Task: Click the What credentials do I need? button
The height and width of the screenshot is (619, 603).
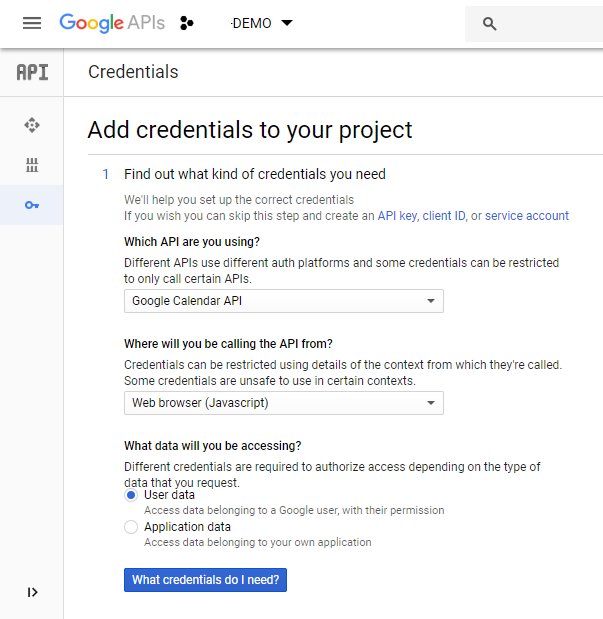Action: coord(205,580)
